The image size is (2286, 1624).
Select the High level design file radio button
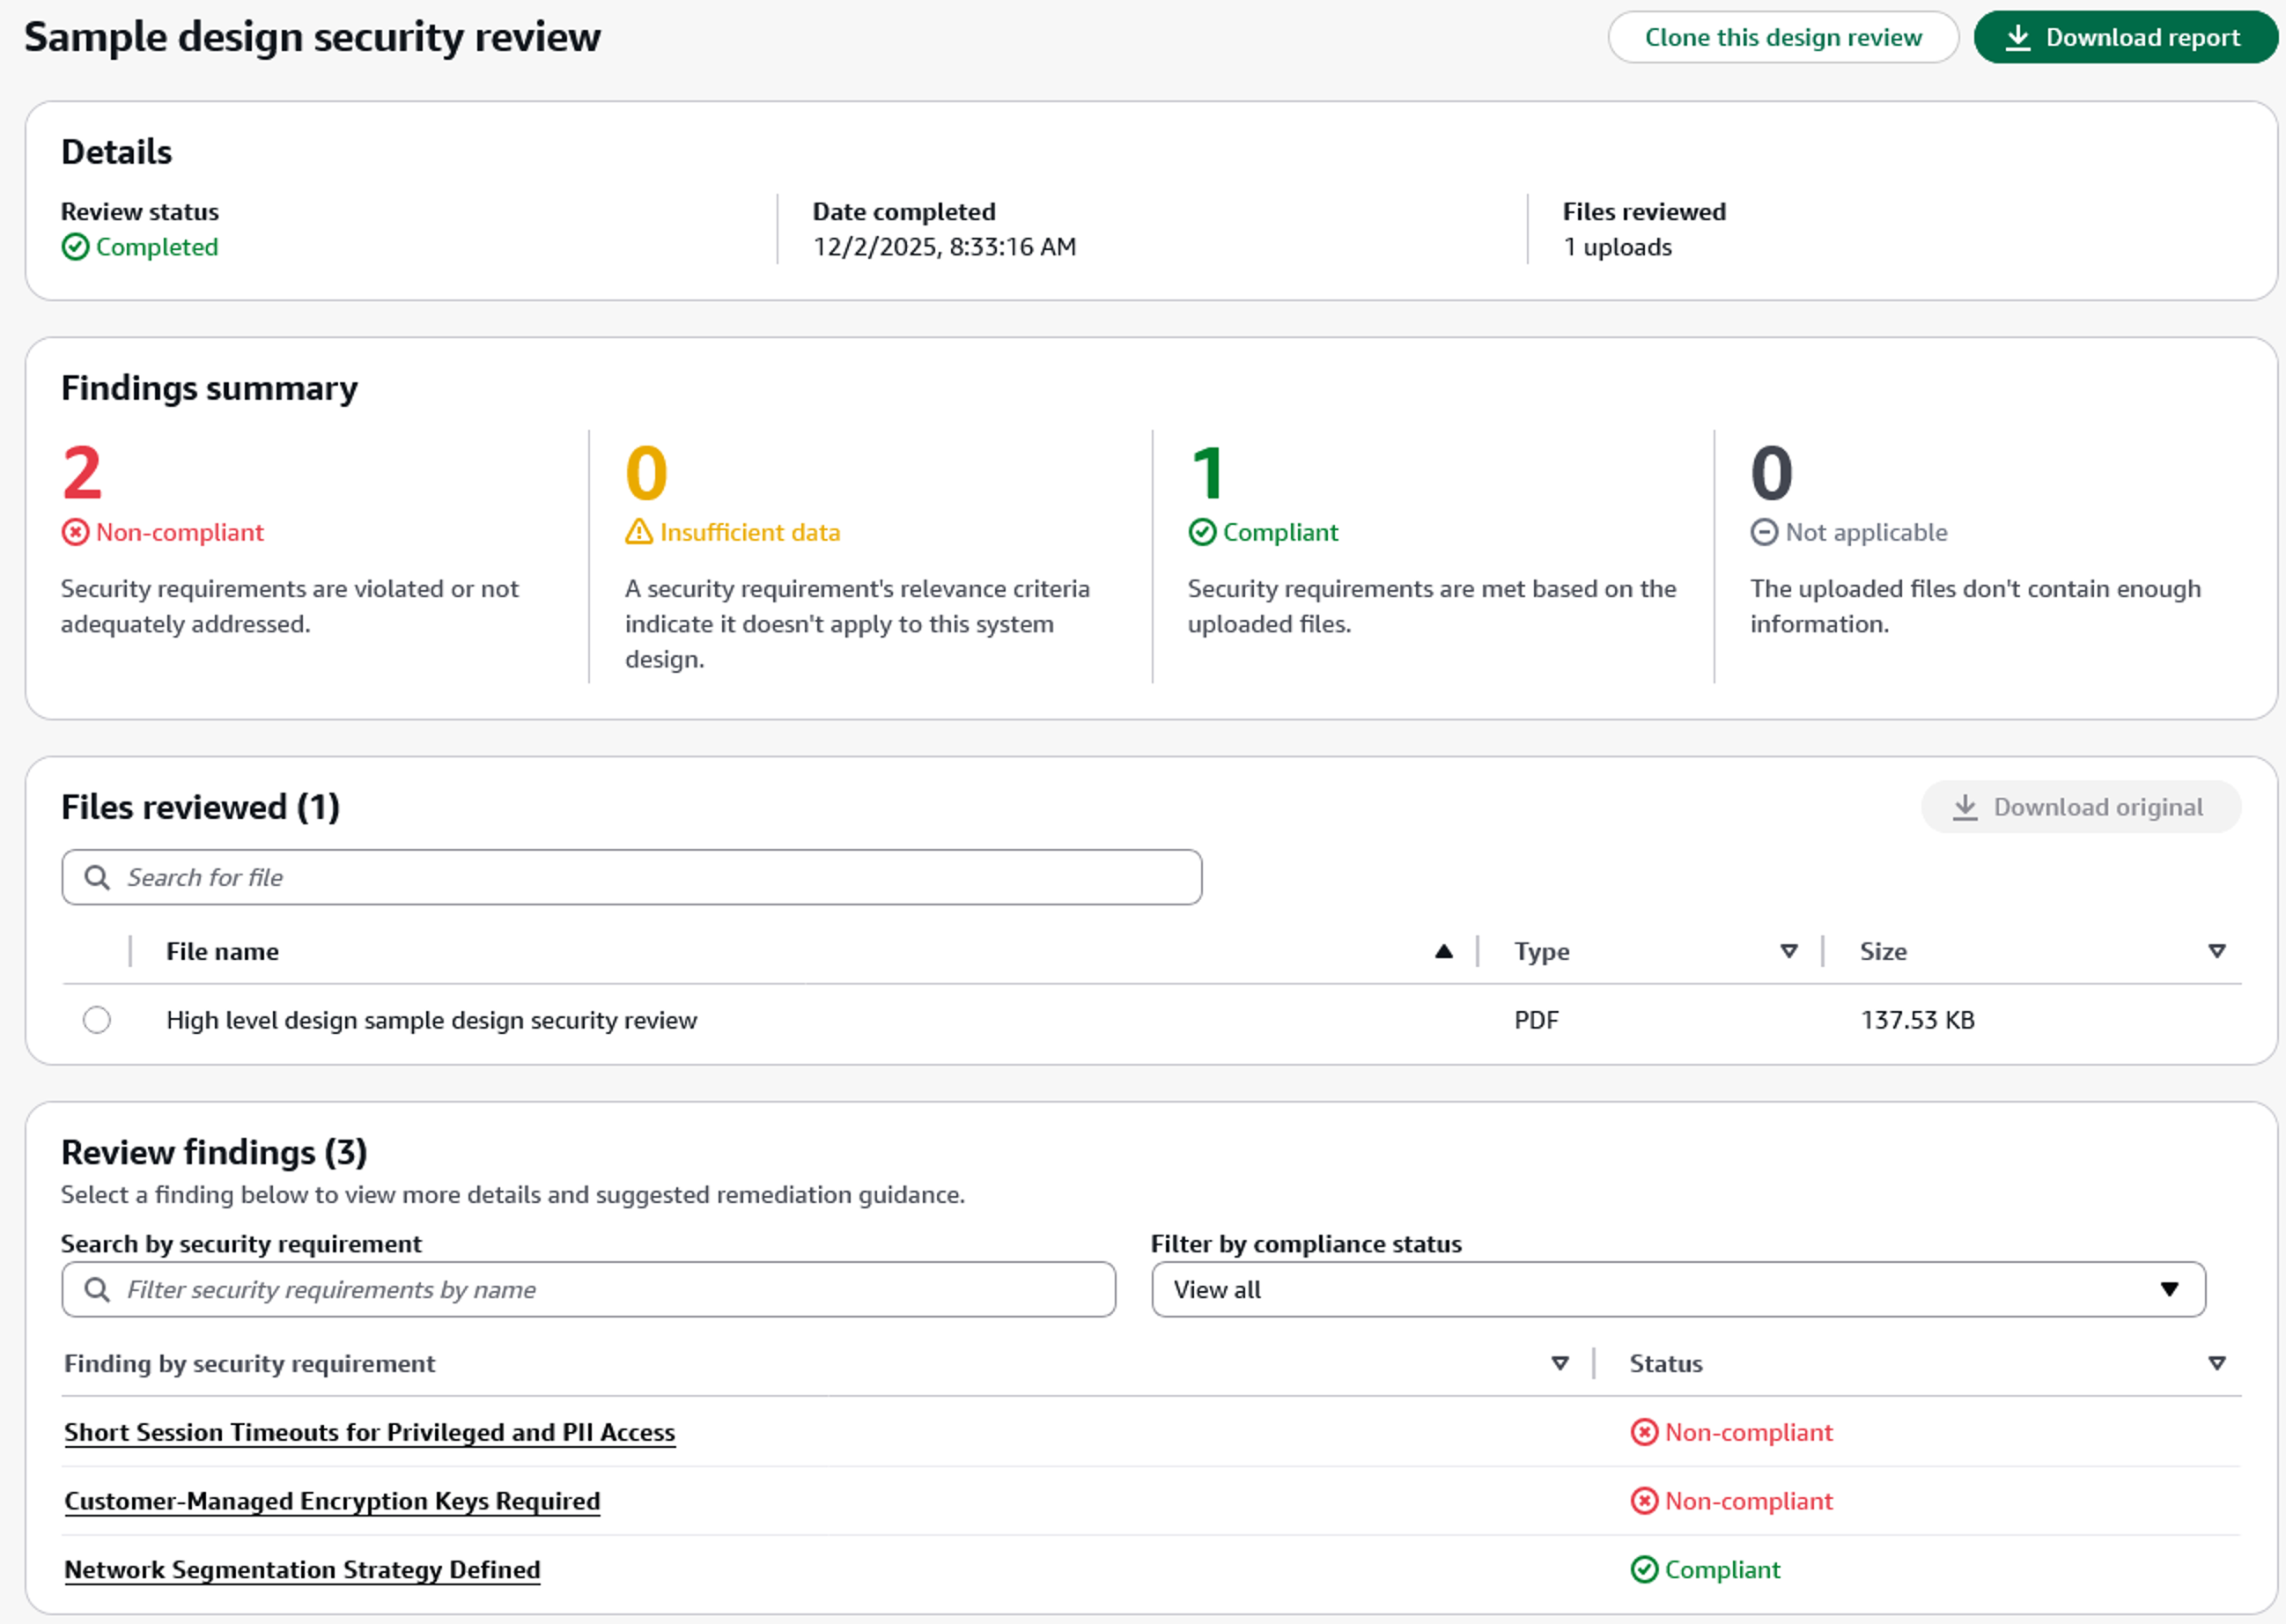pos(97,1020)
